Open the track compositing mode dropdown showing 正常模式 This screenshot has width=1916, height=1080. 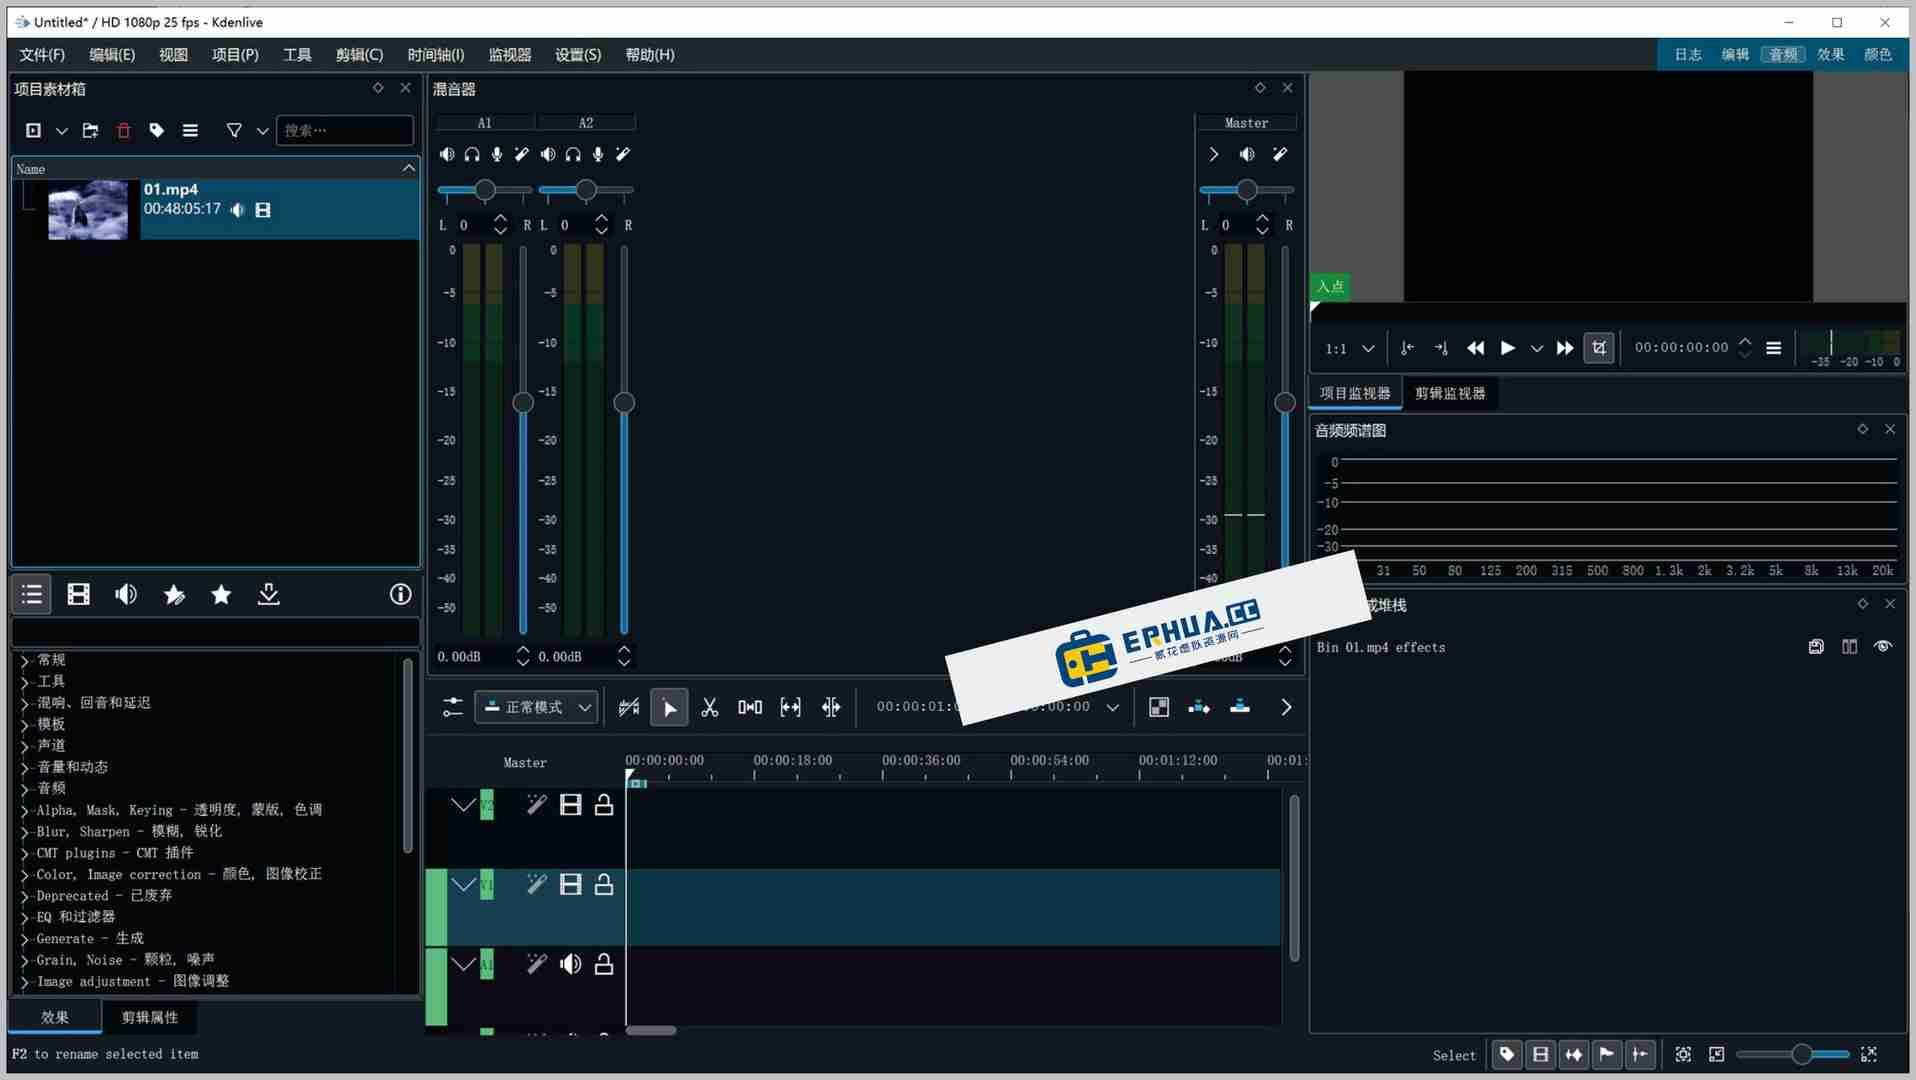point(535,707)
